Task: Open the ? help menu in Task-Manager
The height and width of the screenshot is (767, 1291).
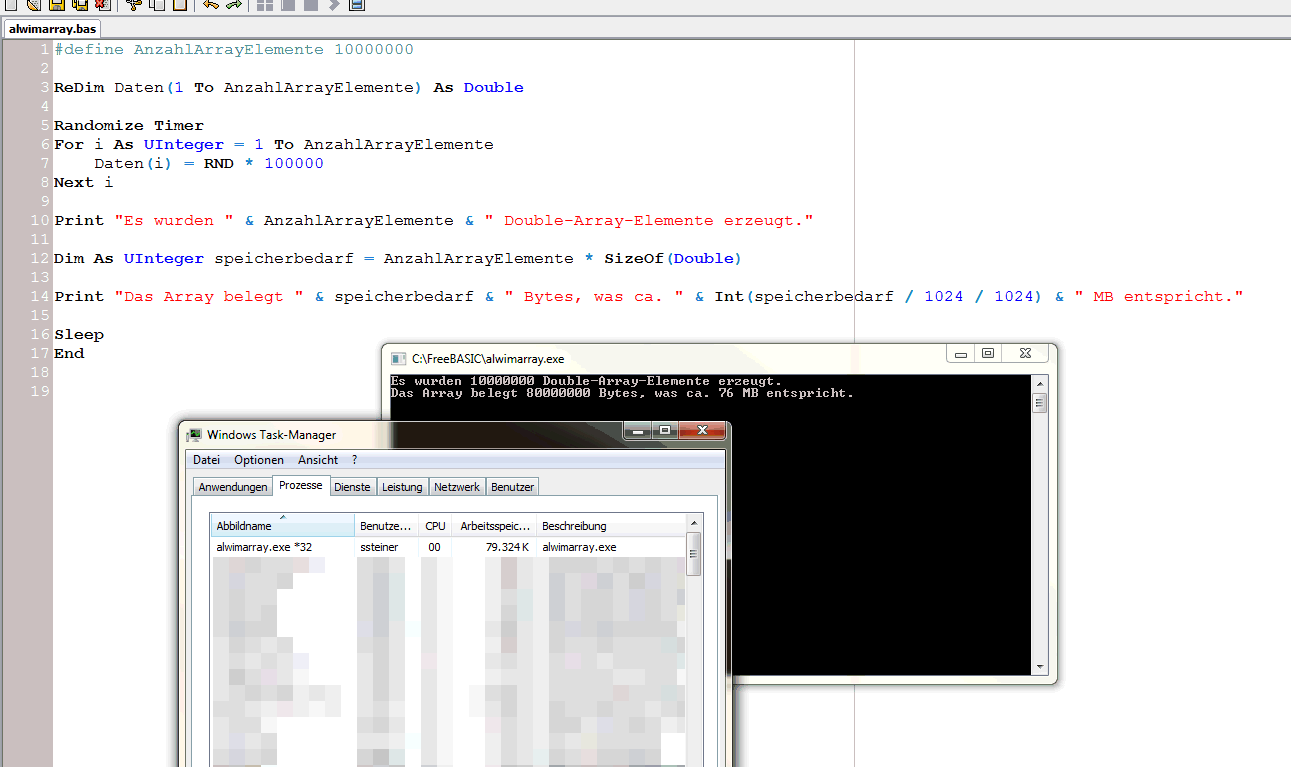Action: pyautogui.click(x=354, y=460)
